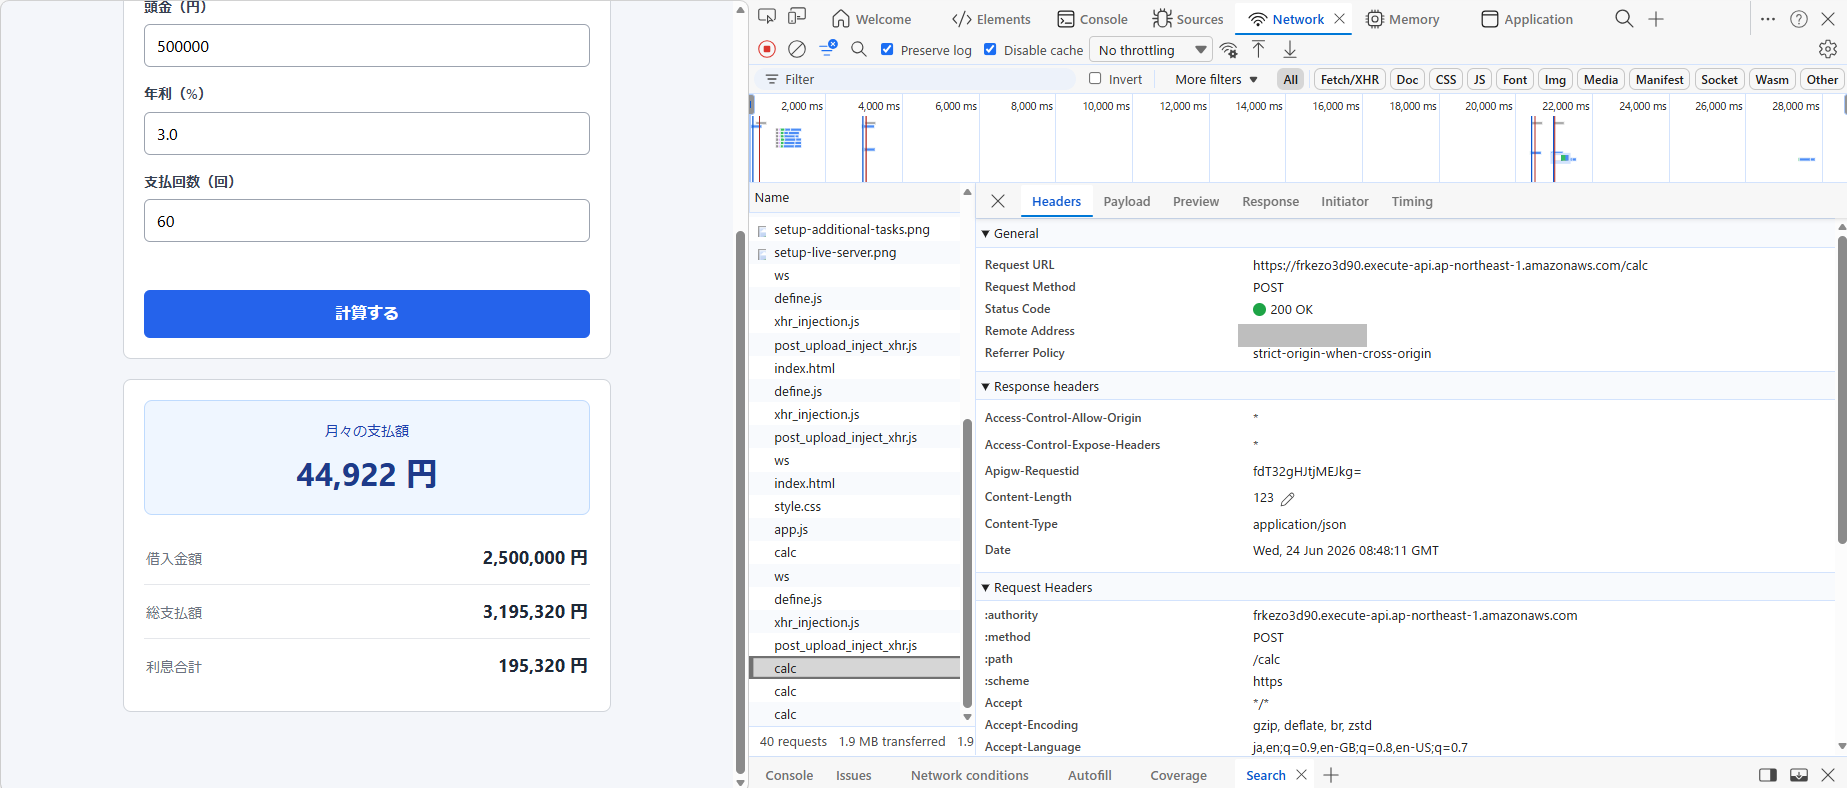Import HAR file upload arrow
Viewport: 1847px width, 788px height.
click(x=1259, y=49)
